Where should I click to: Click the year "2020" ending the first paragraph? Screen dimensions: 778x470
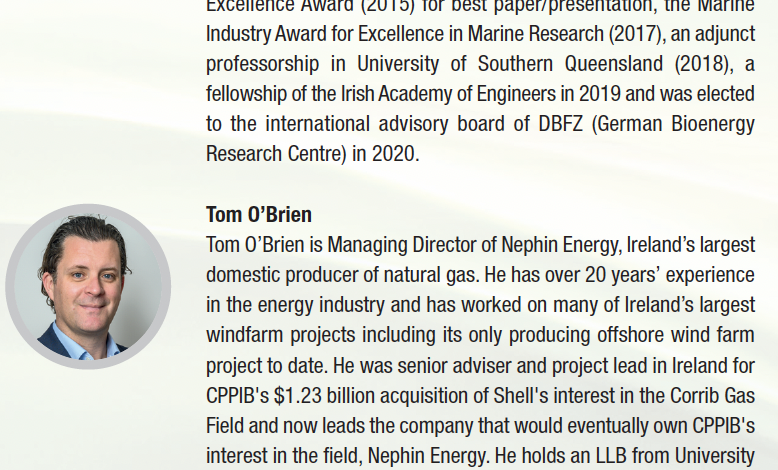pyautogui.click(x=394, y=154)
